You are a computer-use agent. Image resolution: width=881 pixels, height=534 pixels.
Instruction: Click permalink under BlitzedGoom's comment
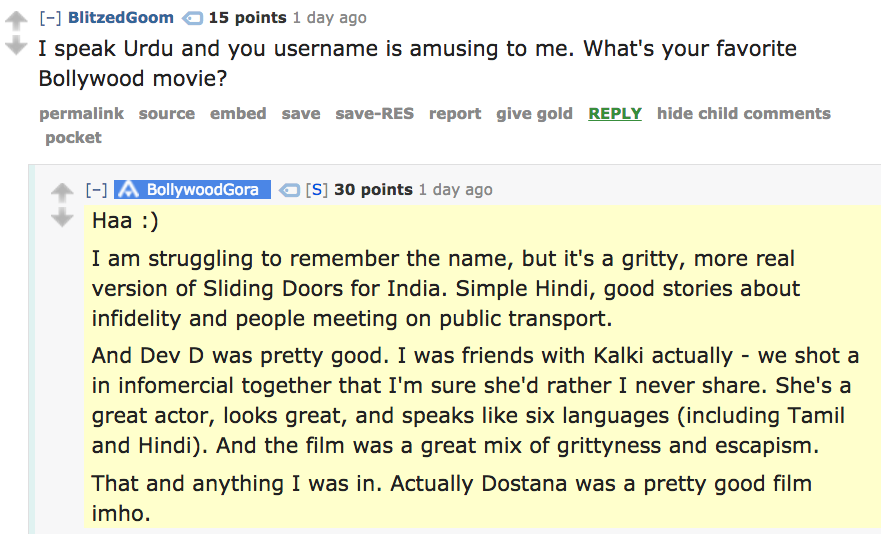[x=81, y=114]
